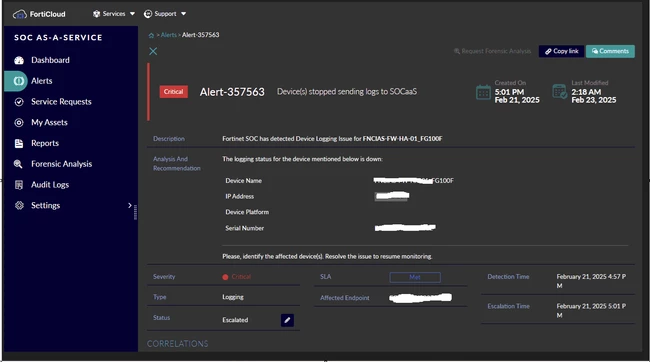Screen dimensions: 650x362
Task: Click the Forensic Analysis magnifier icon
Action: (18, 164)
